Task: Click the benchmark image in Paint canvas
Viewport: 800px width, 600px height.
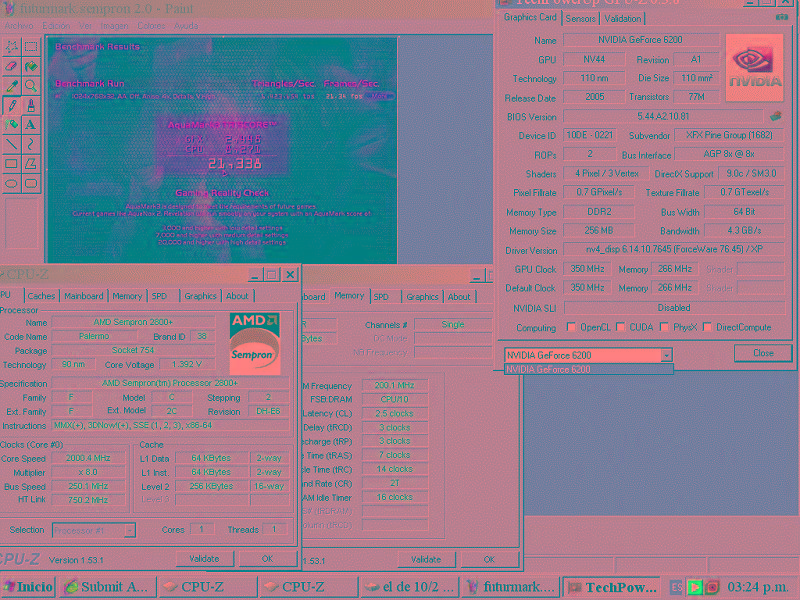Action: 222,151
